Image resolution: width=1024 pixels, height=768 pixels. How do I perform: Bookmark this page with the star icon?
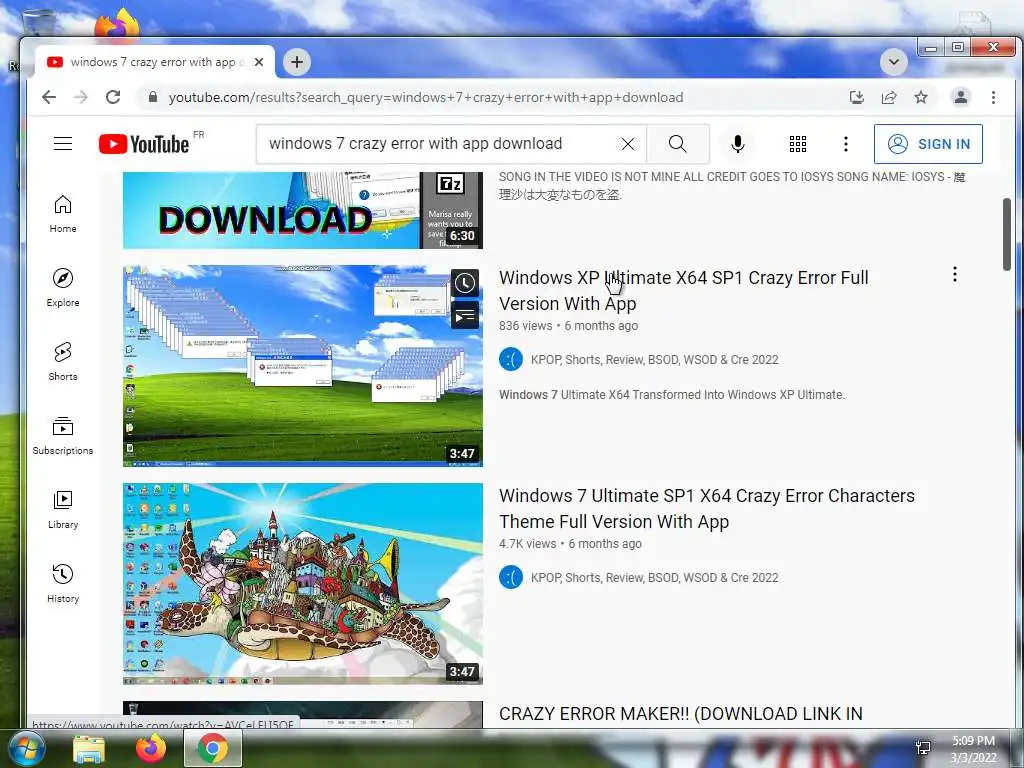pyautogui.click(x=921, y=97)
